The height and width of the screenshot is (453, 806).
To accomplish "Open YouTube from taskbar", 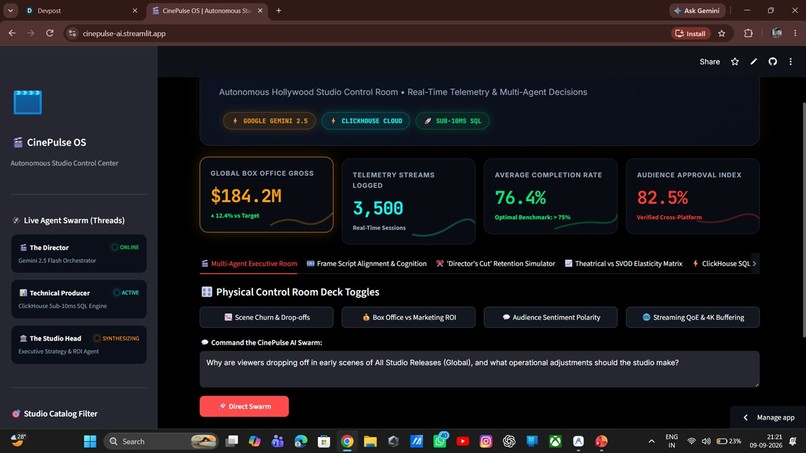I will pyautogui.click(x=463, y=441).
